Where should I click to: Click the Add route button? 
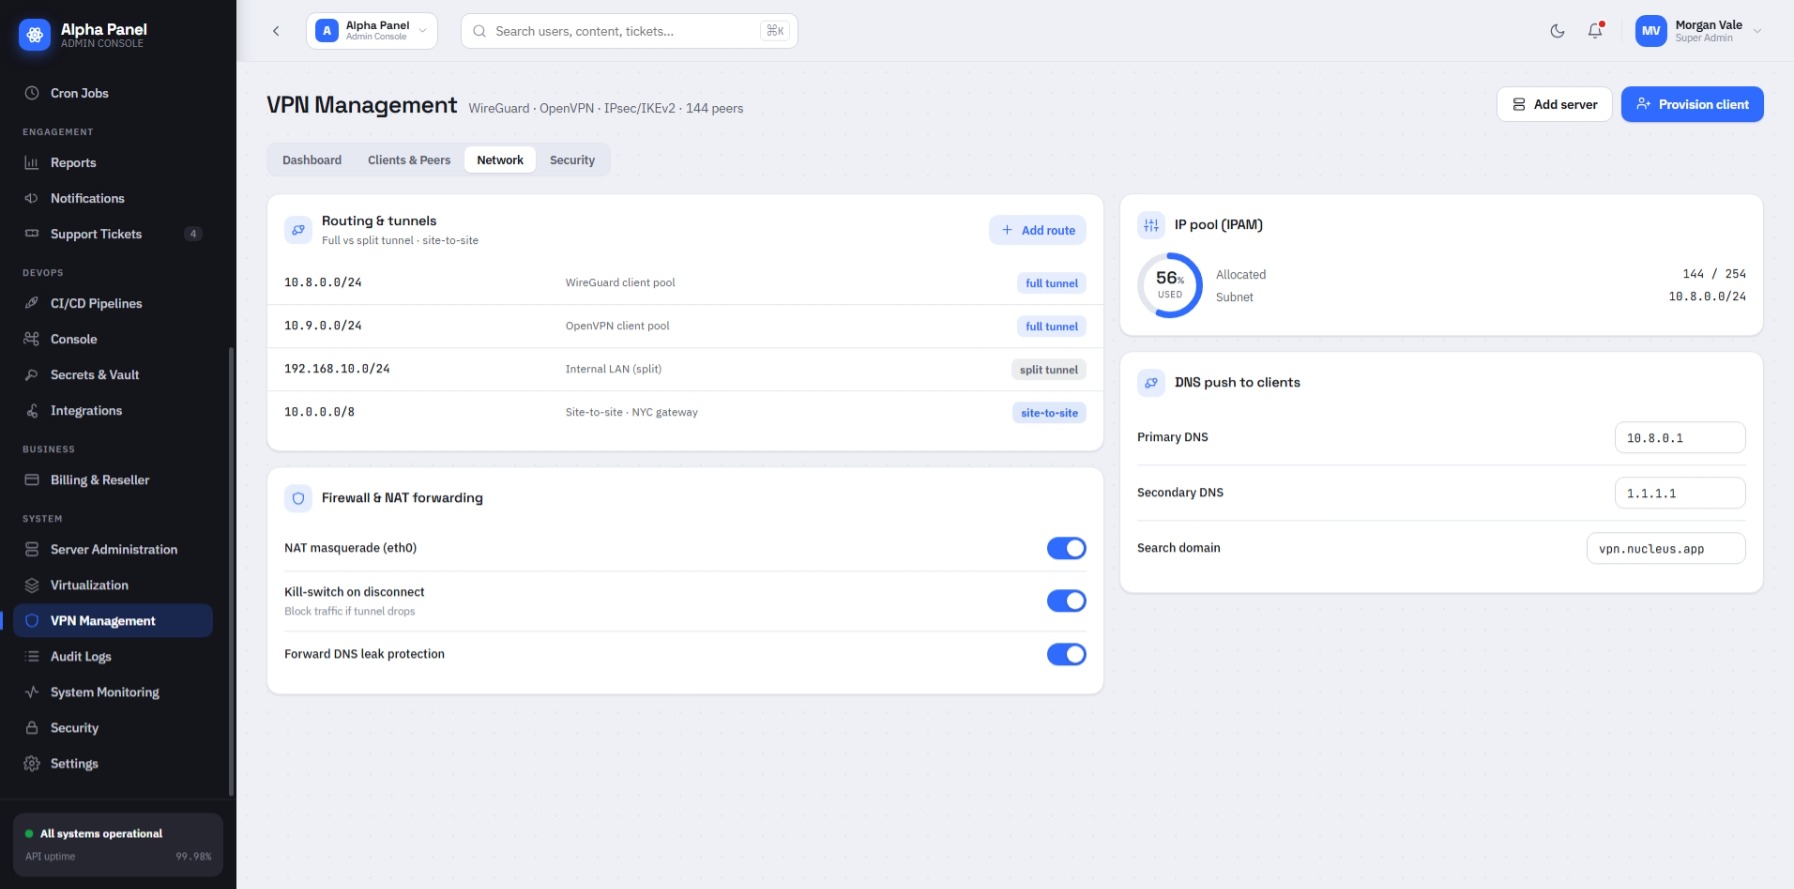[1037, 230]
